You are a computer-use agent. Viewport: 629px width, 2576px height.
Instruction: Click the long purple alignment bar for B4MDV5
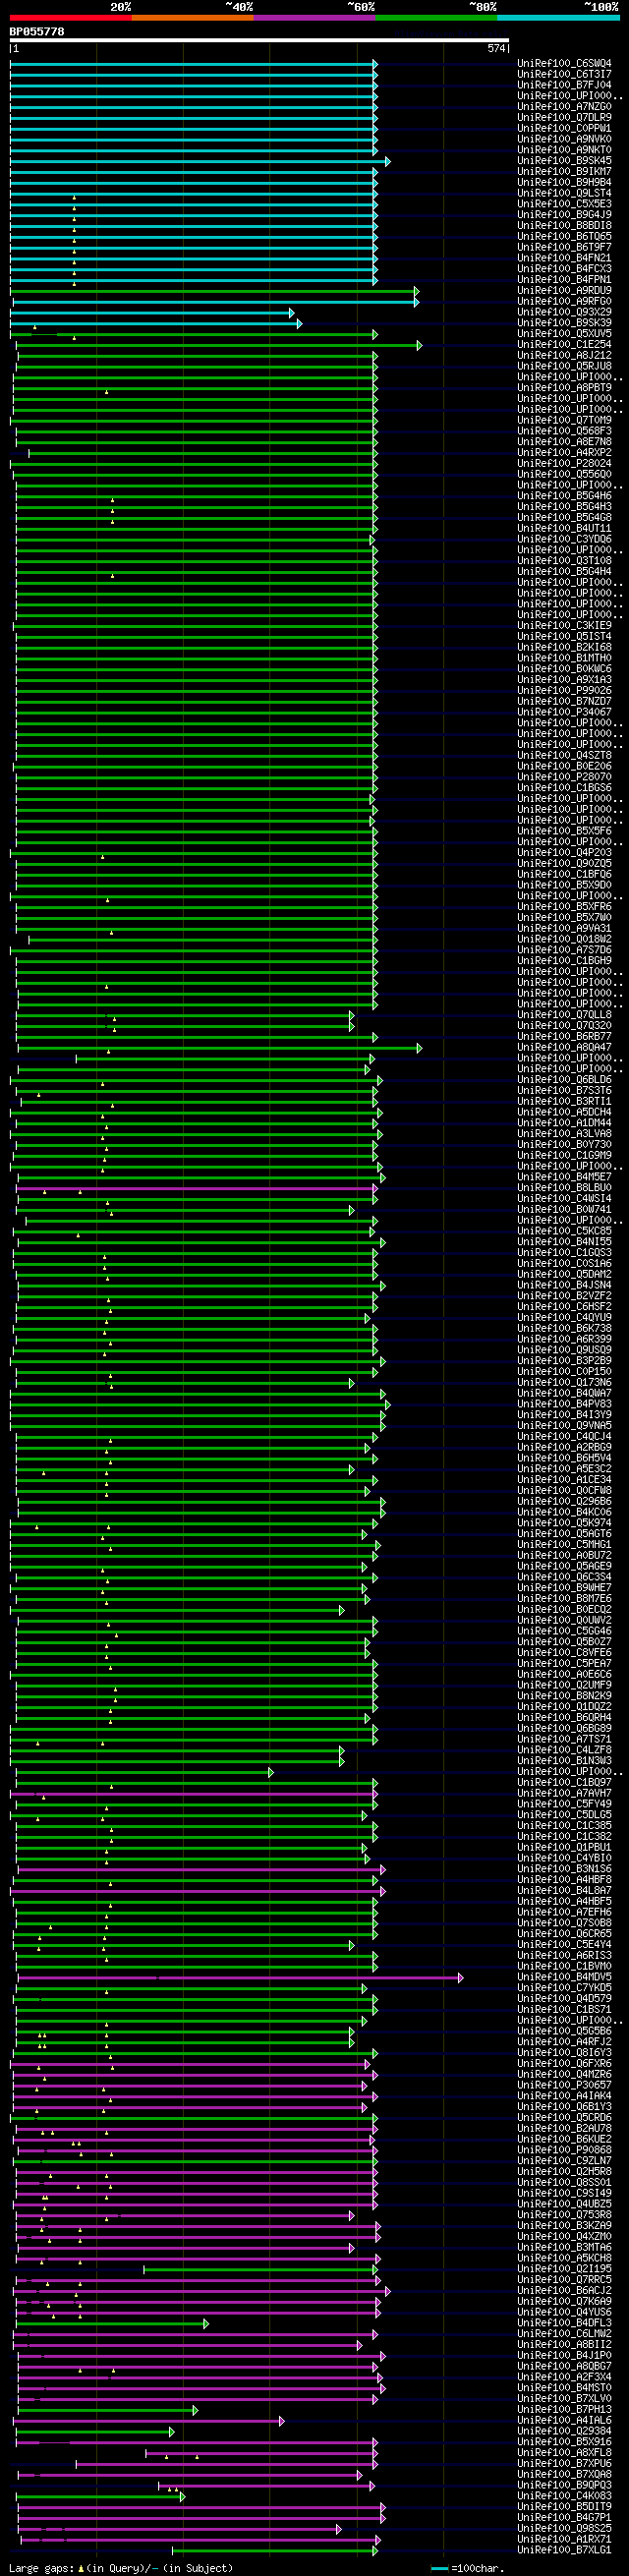tap(240, 1977)
